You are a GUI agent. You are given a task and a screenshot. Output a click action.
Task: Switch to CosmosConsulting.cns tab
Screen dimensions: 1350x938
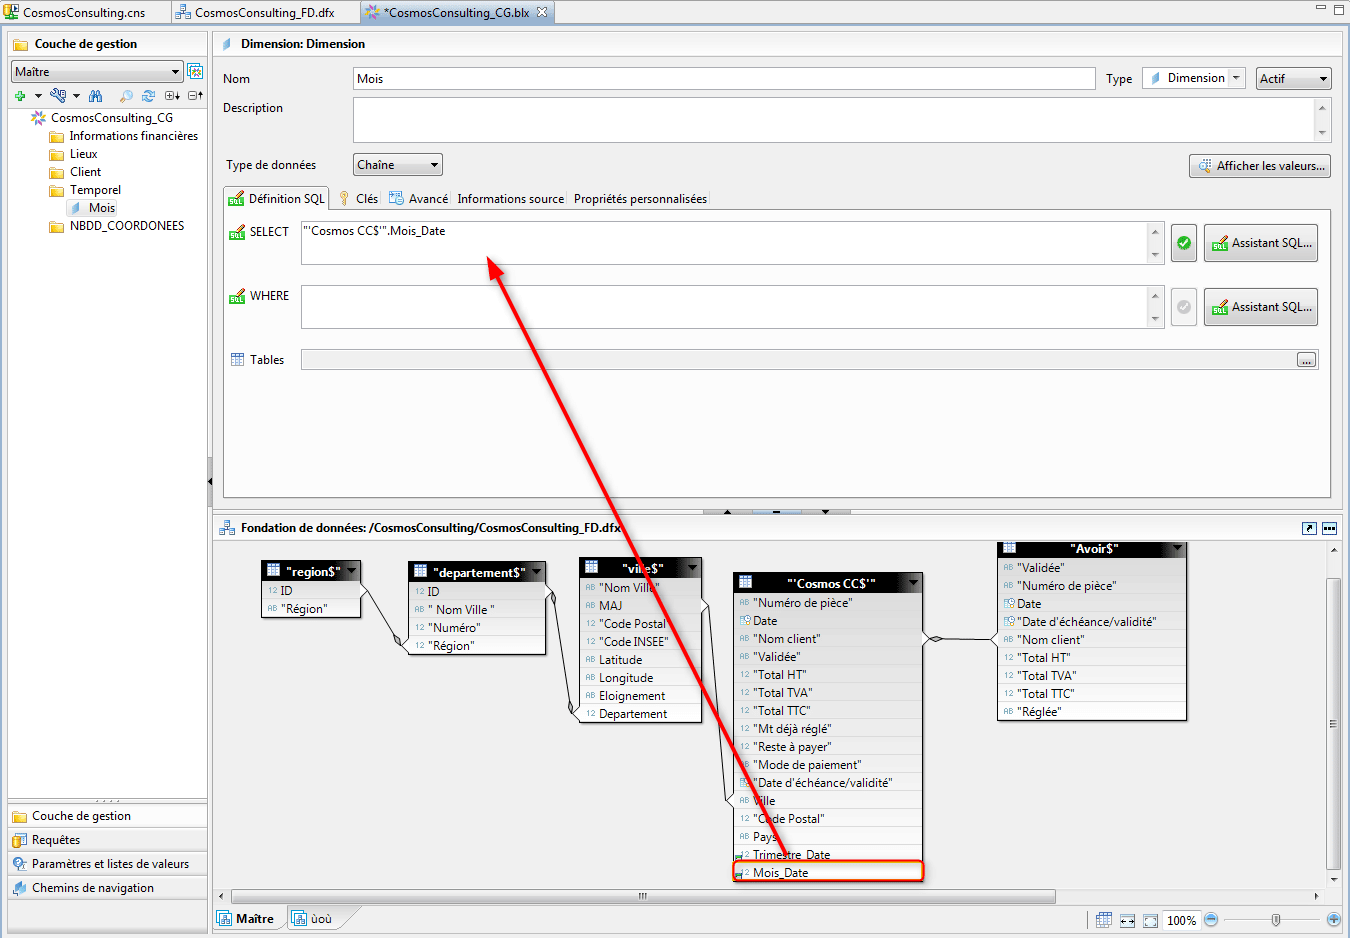(84, 13)
